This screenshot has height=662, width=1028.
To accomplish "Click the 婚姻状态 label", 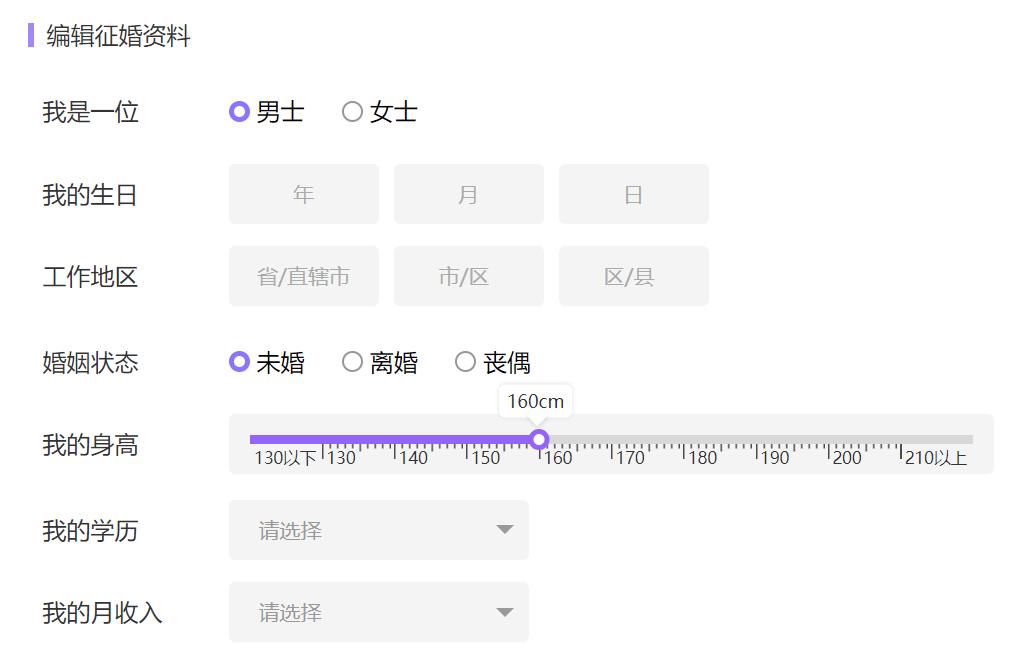I will [x=90, y=362].
